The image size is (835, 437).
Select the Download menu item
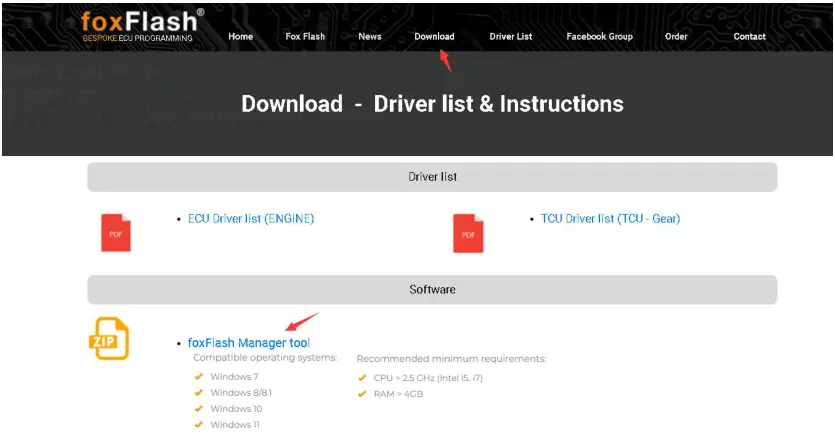(x=435, y=36)
